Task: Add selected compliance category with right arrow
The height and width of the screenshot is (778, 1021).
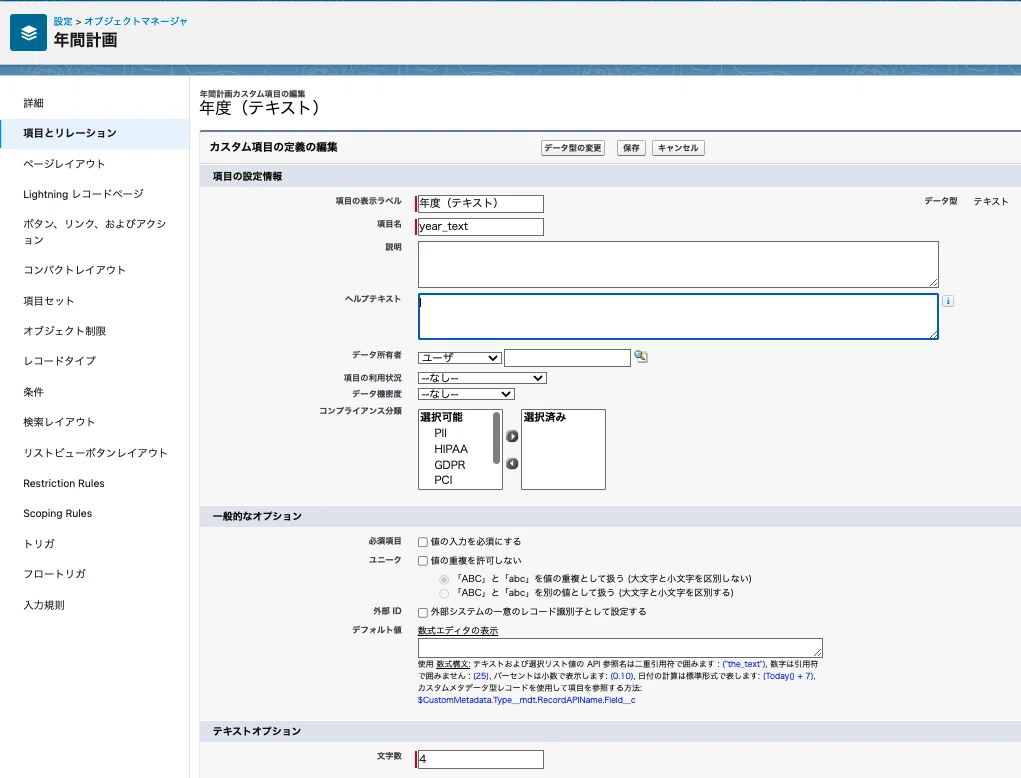Action: click(x=512, y=436)
